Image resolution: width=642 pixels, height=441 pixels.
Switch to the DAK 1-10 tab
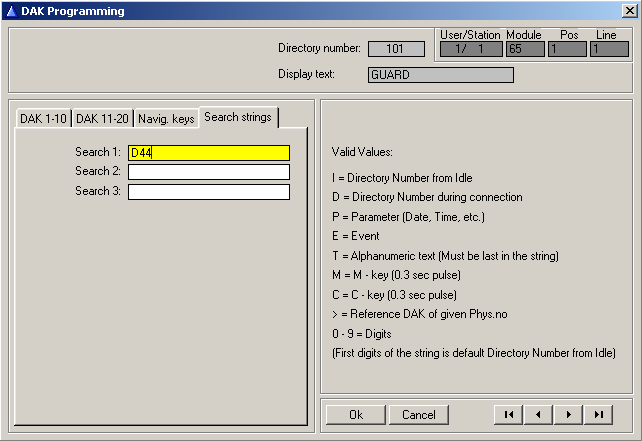point(44,119)
